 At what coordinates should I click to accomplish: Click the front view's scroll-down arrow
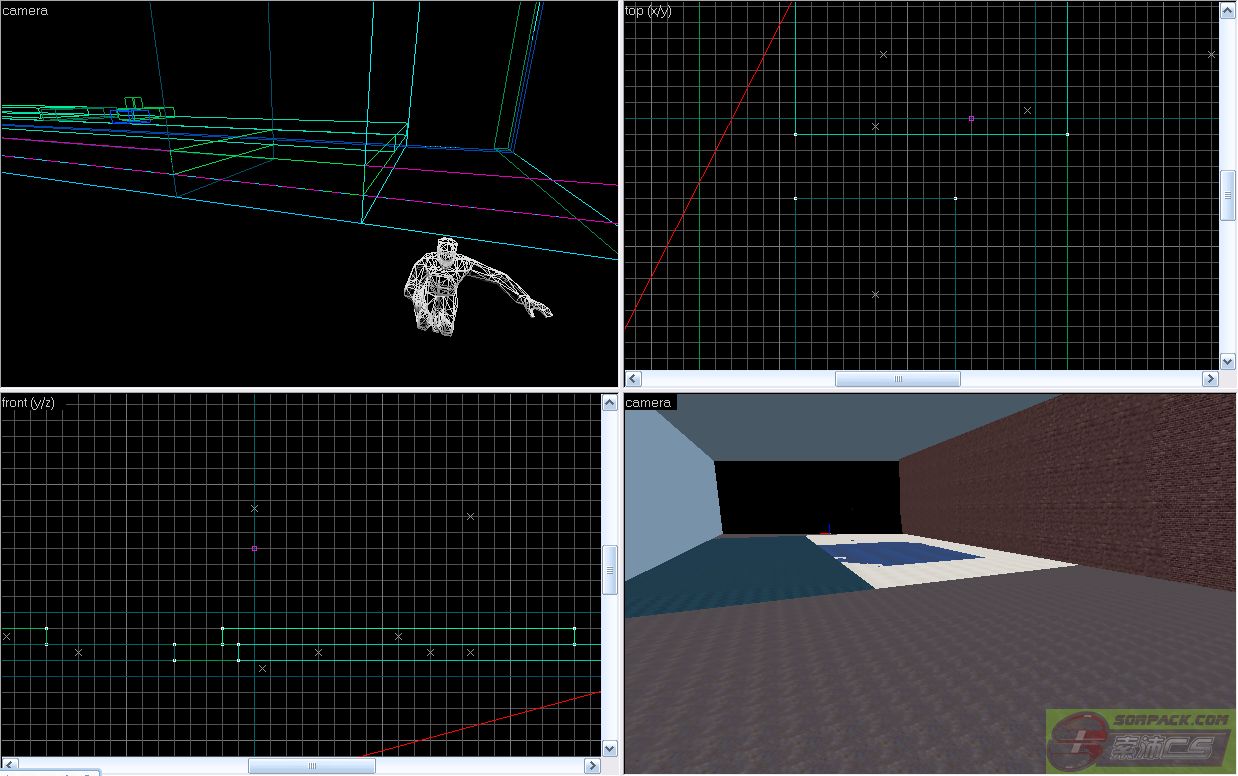(609, 748)
